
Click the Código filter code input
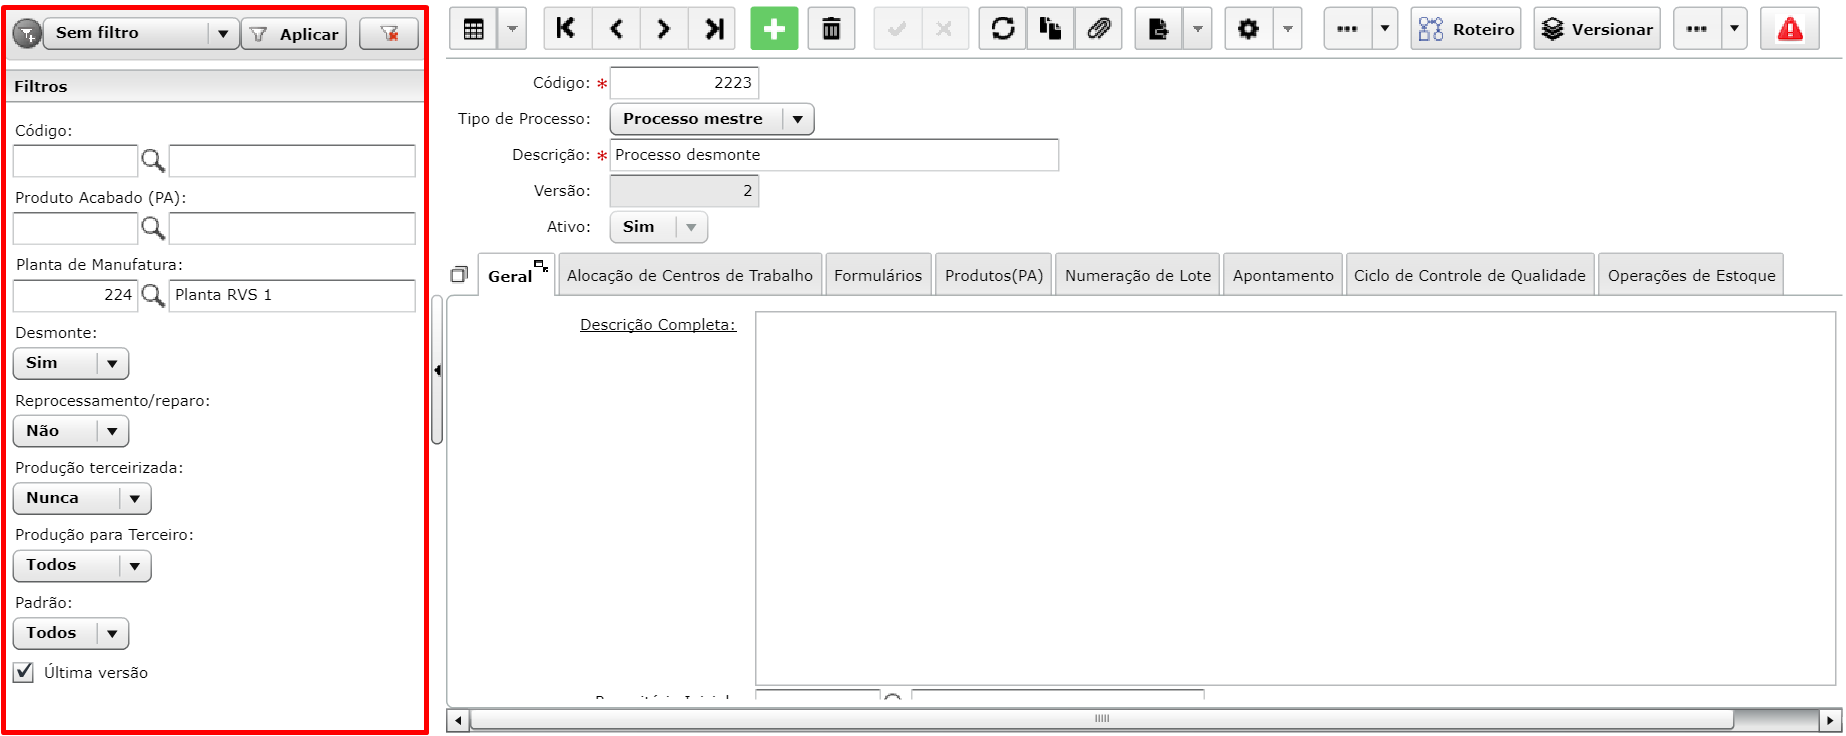(75, 160)
